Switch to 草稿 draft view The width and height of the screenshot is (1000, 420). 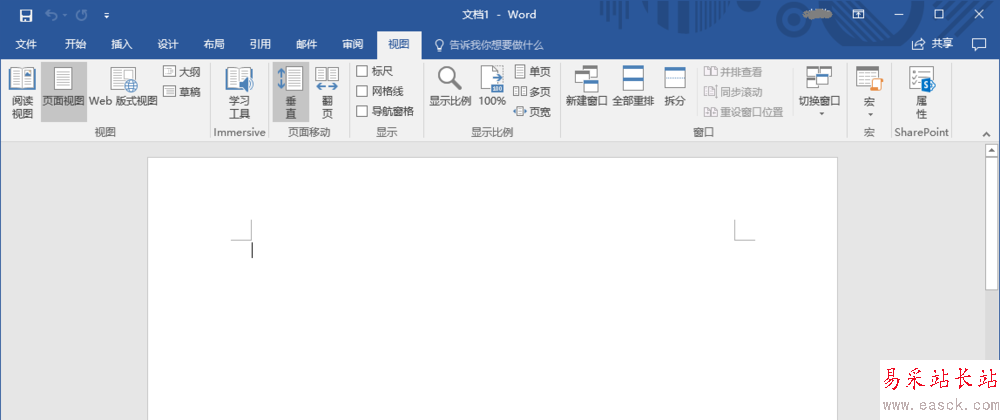[x=182, y=92]
